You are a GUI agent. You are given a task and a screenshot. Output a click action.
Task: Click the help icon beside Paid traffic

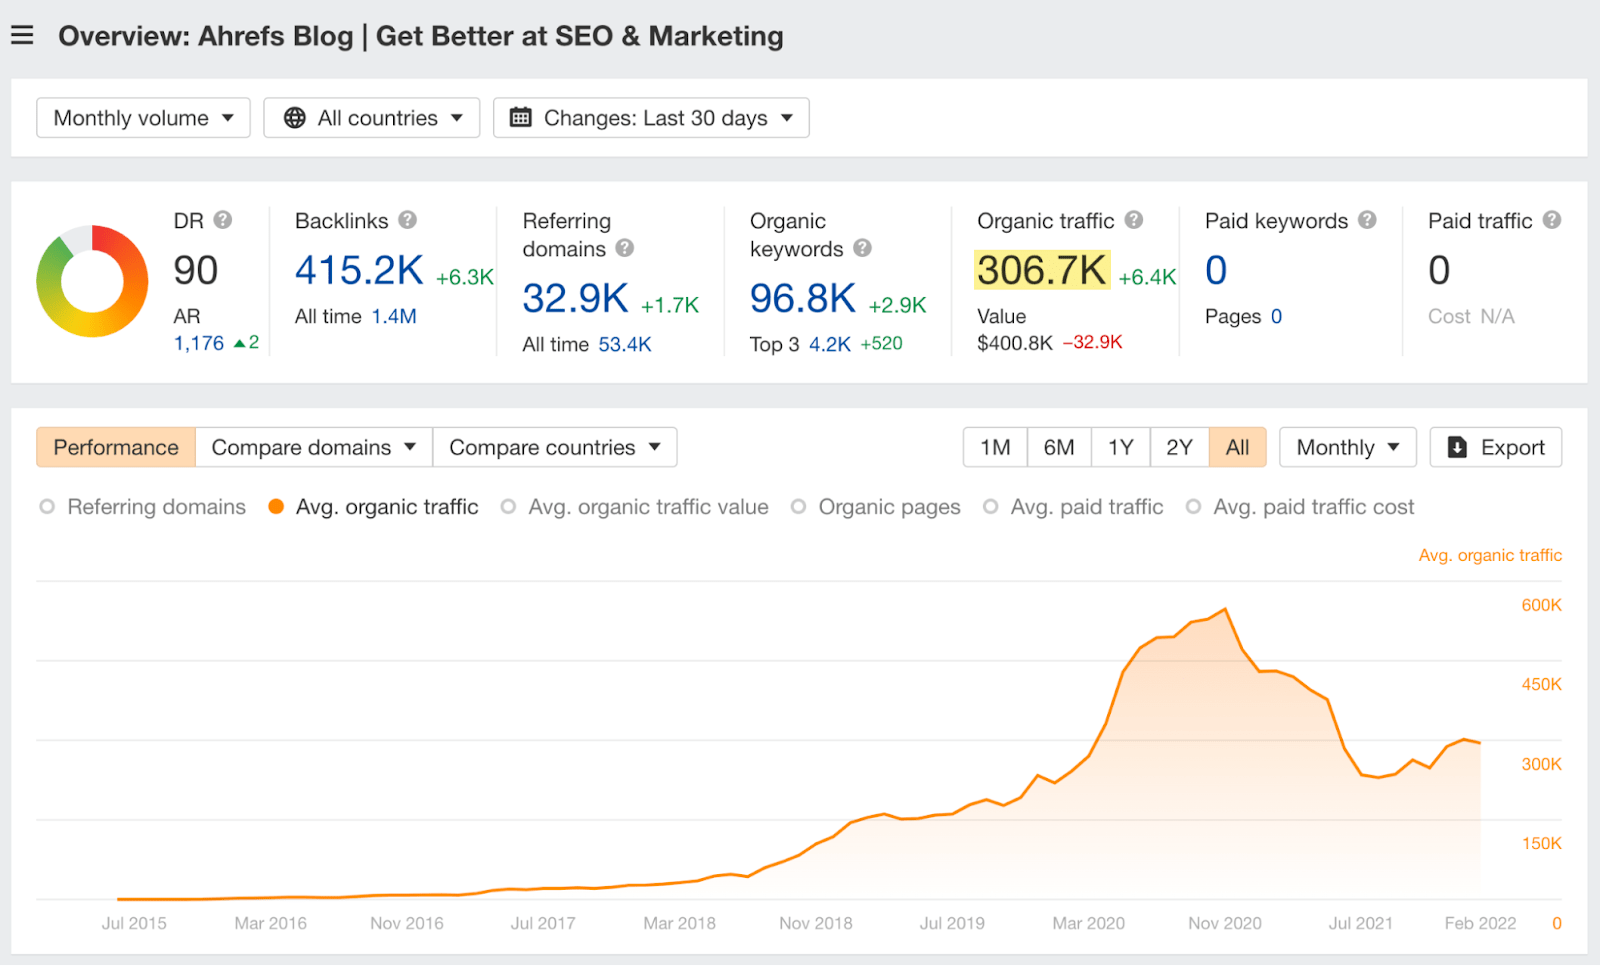(x=1551, y=220)
